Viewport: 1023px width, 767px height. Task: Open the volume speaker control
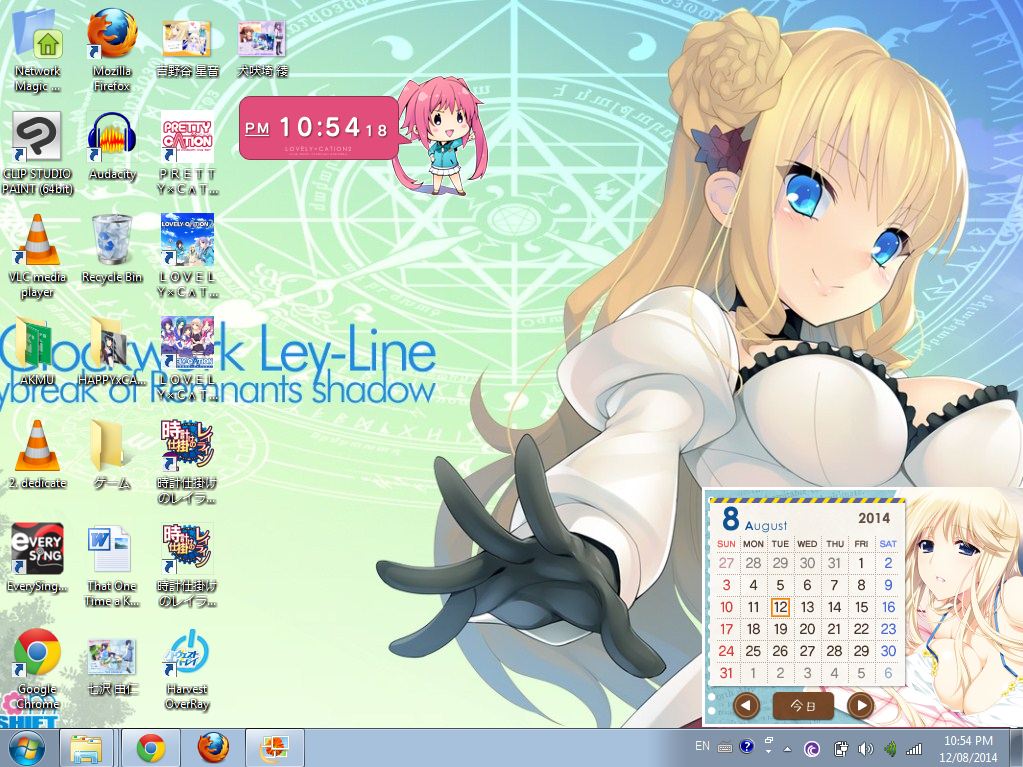coord(866,749)
